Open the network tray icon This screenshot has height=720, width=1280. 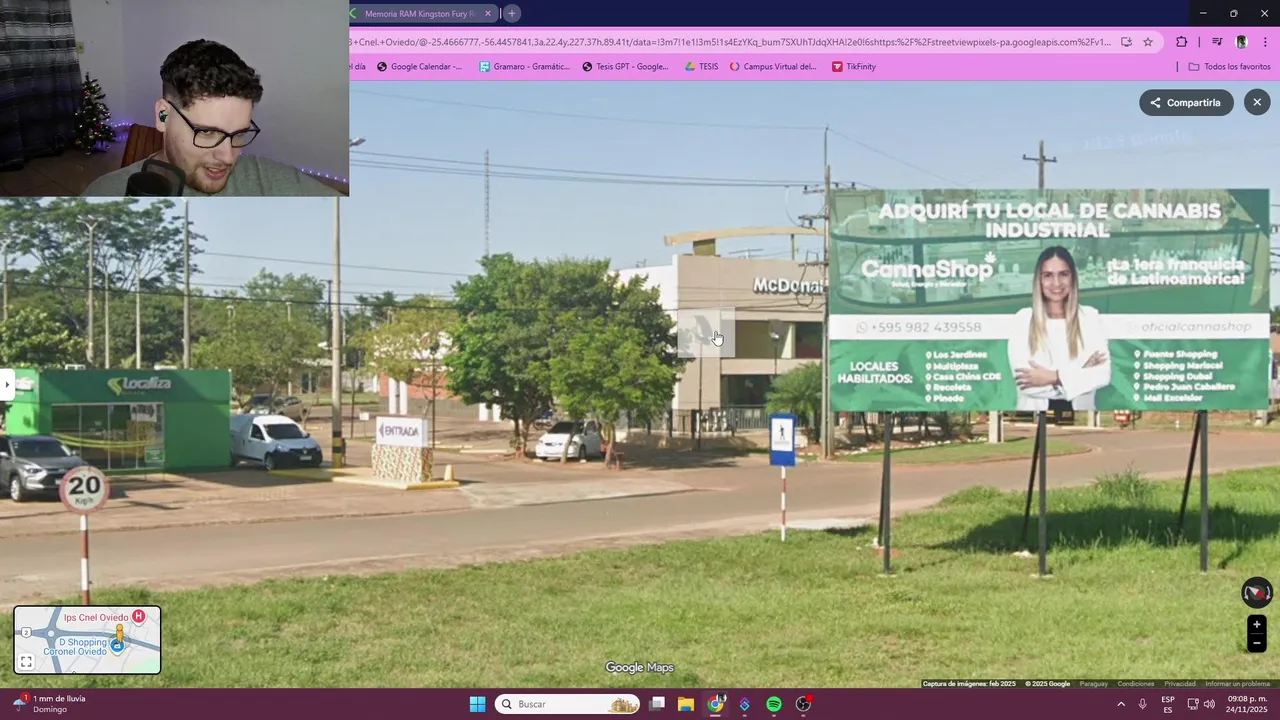coord(1193,704)
